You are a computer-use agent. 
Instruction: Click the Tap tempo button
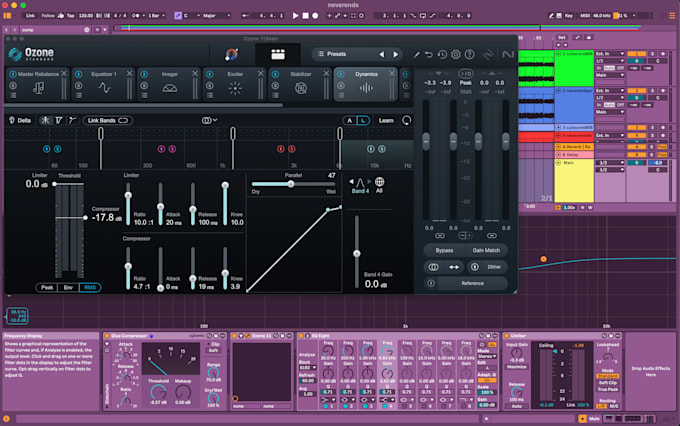point(70,16)
